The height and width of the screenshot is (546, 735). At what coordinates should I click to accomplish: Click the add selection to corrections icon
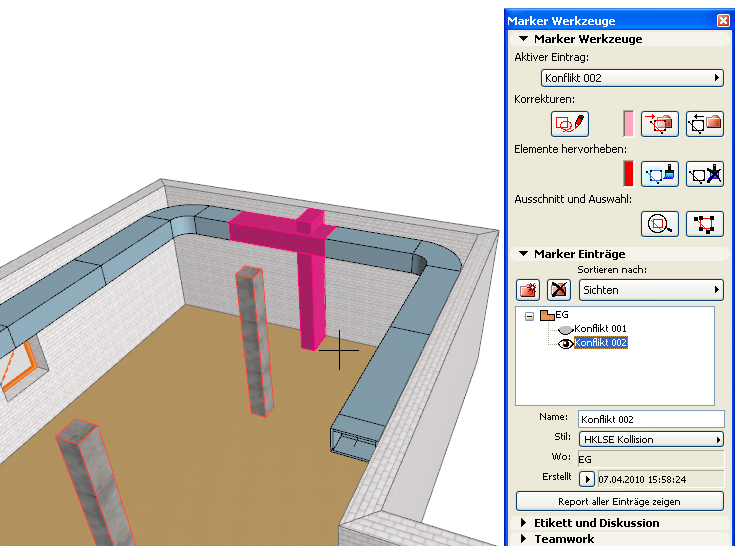pos(660,124)
